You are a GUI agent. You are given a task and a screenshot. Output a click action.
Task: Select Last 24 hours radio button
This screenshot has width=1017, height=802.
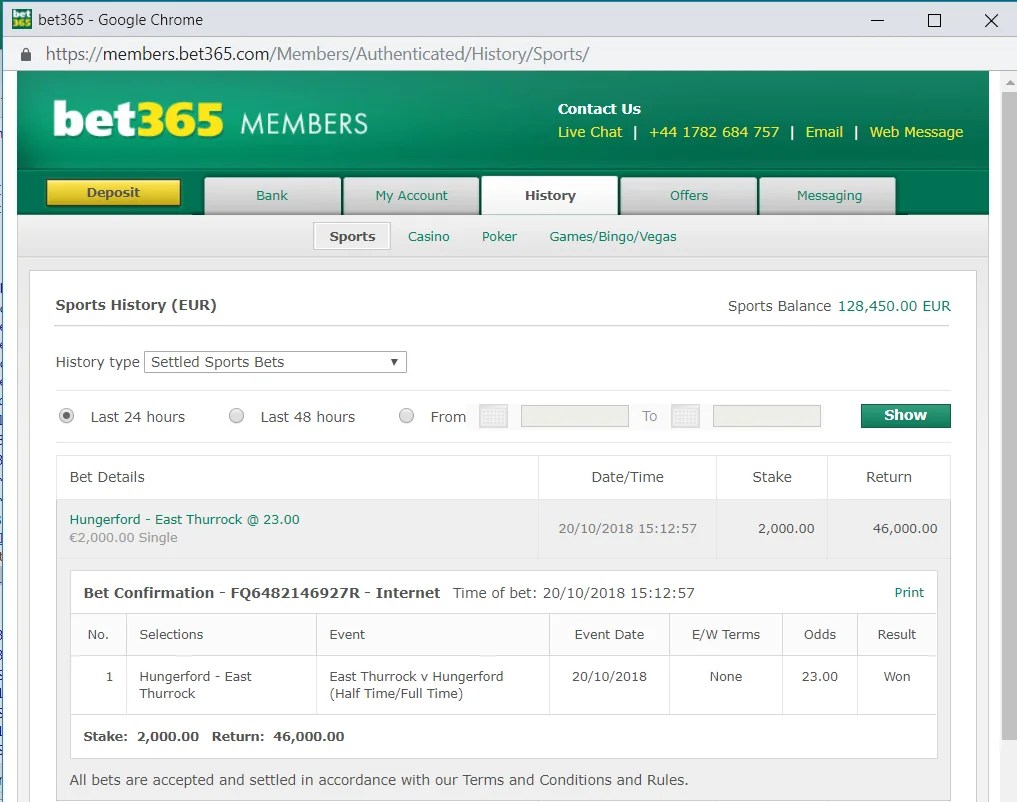(x=66, y=416)
